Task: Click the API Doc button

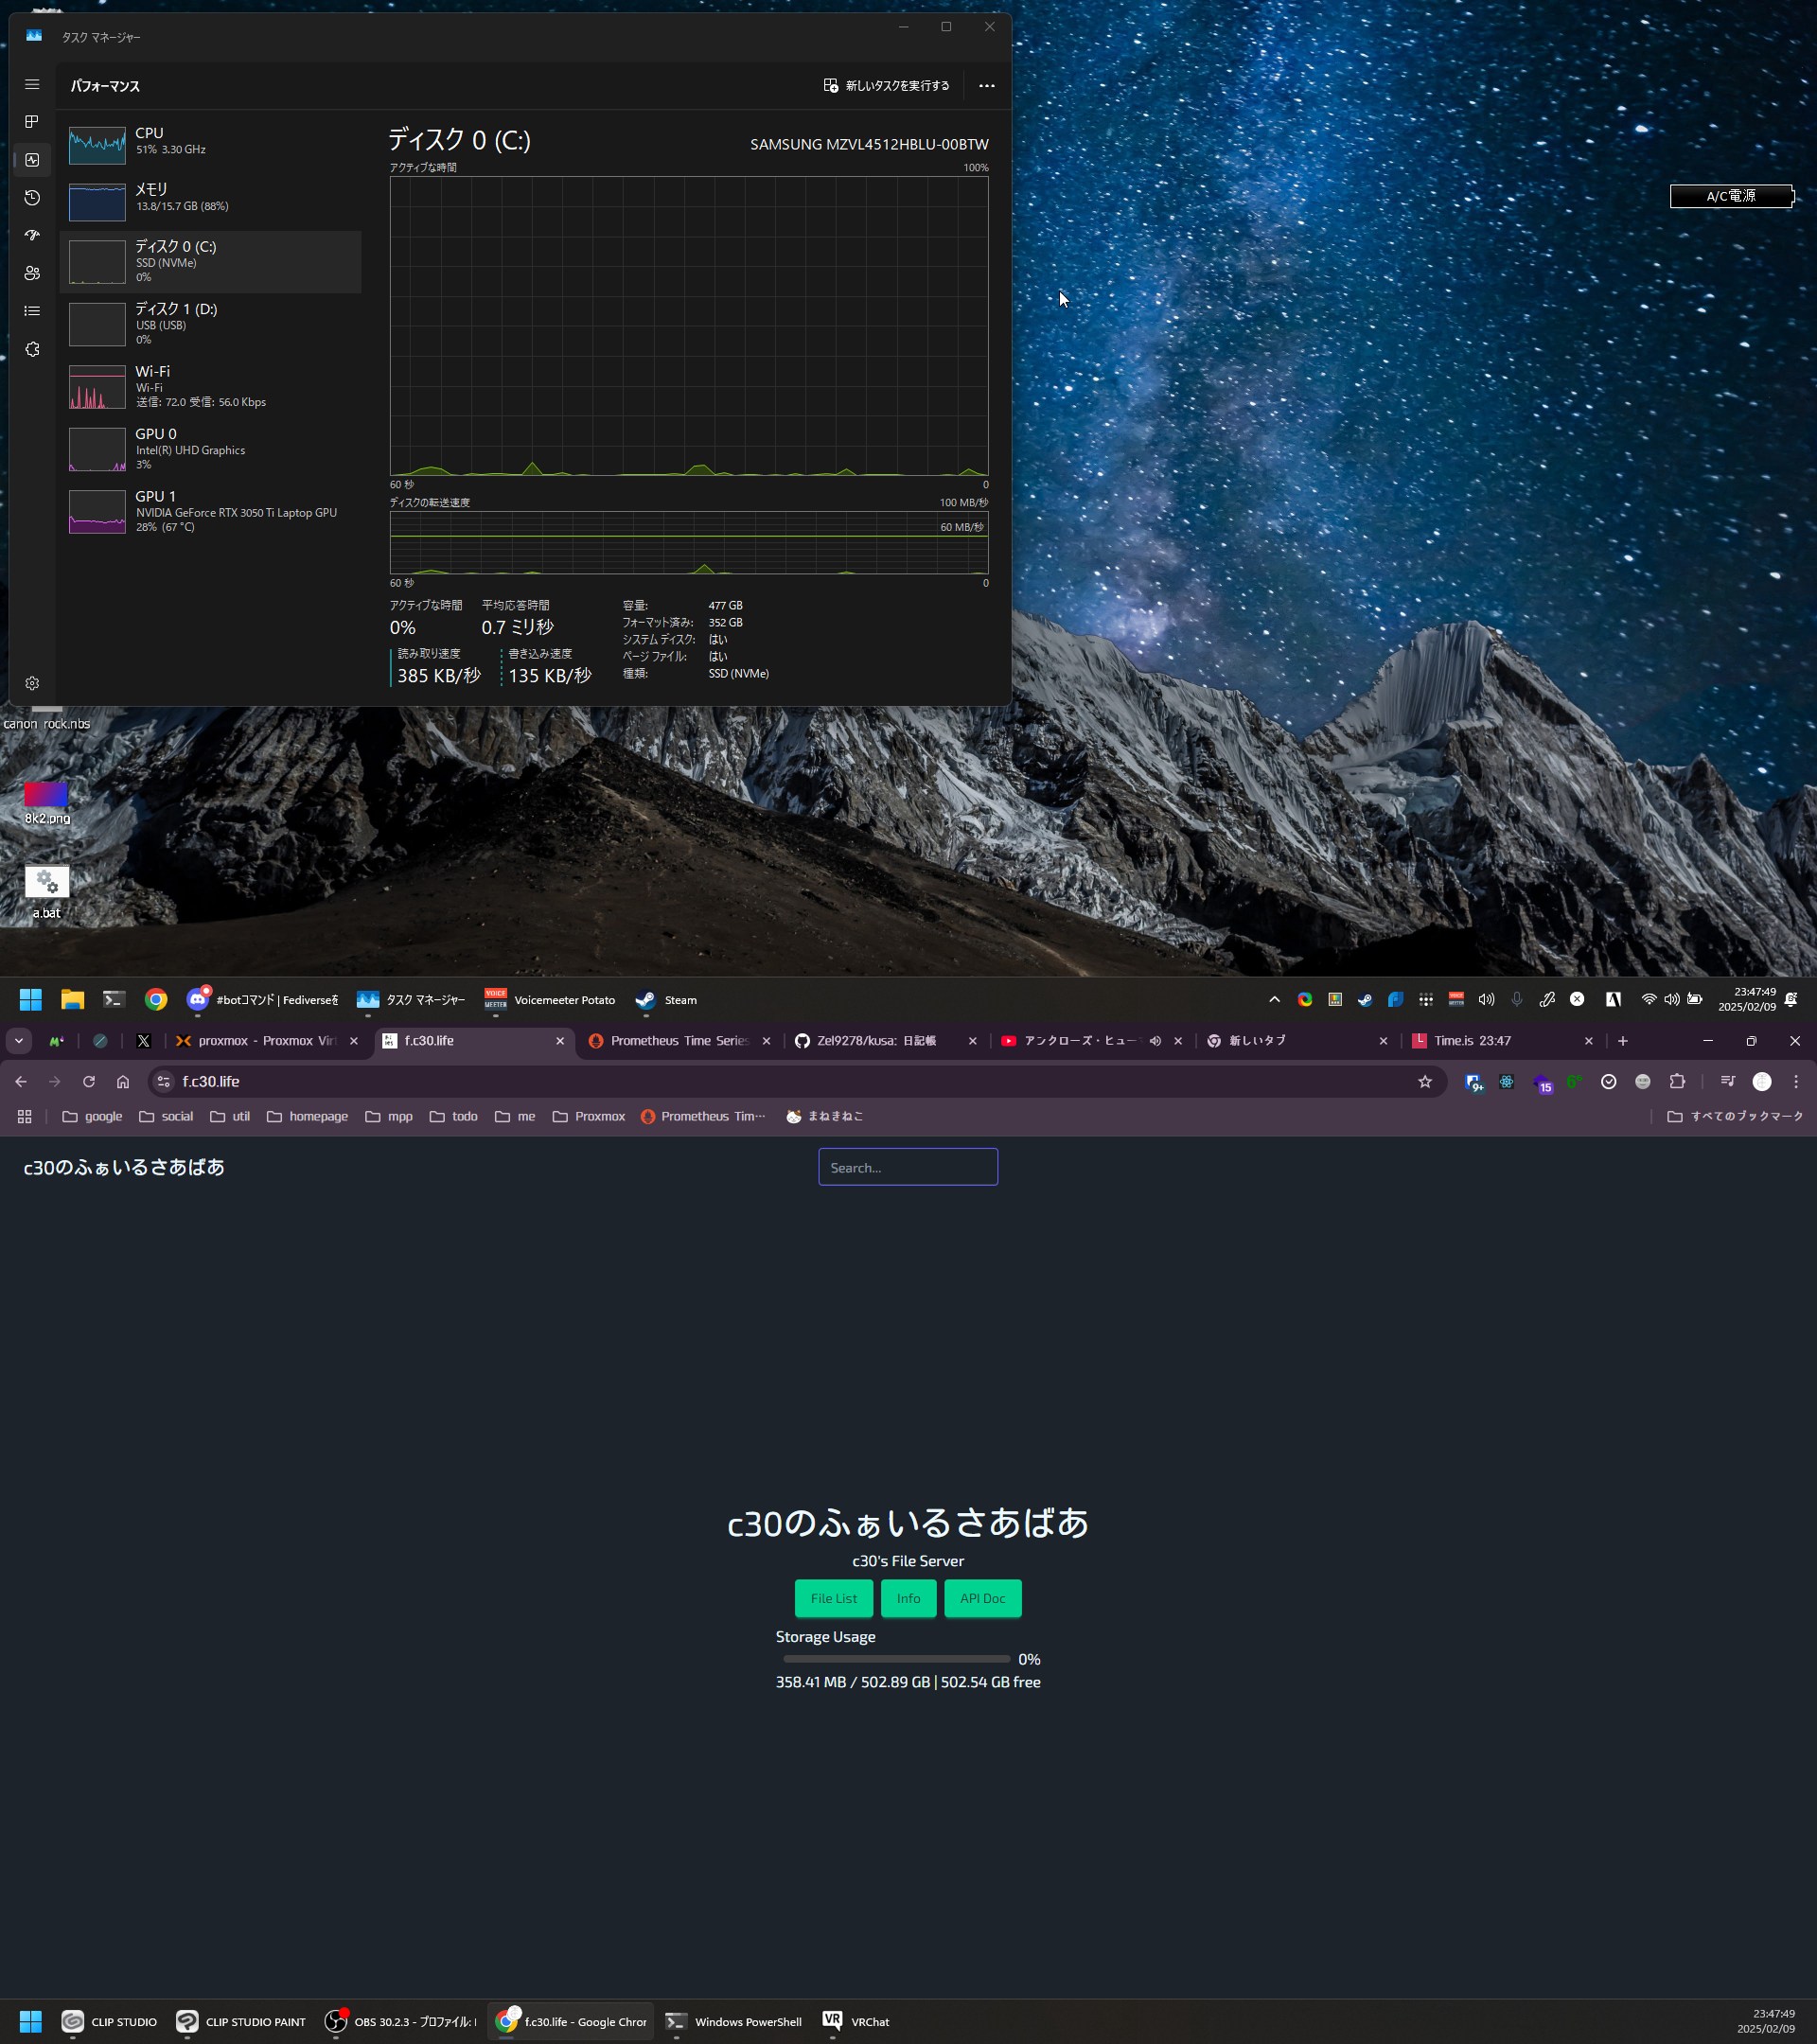Action: point(981,1598)
